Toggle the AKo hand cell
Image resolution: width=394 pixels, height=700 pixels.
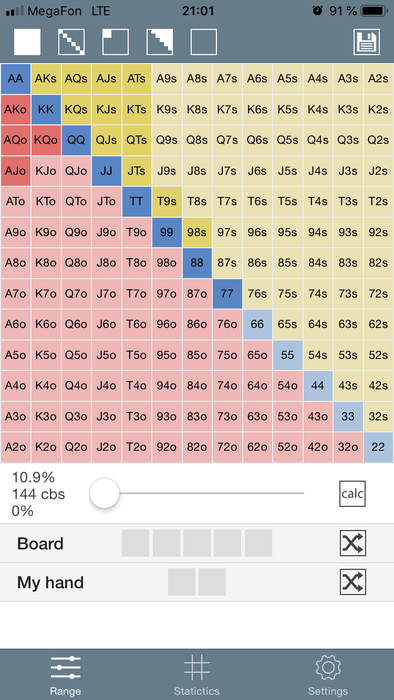click(x=16, y=109)
